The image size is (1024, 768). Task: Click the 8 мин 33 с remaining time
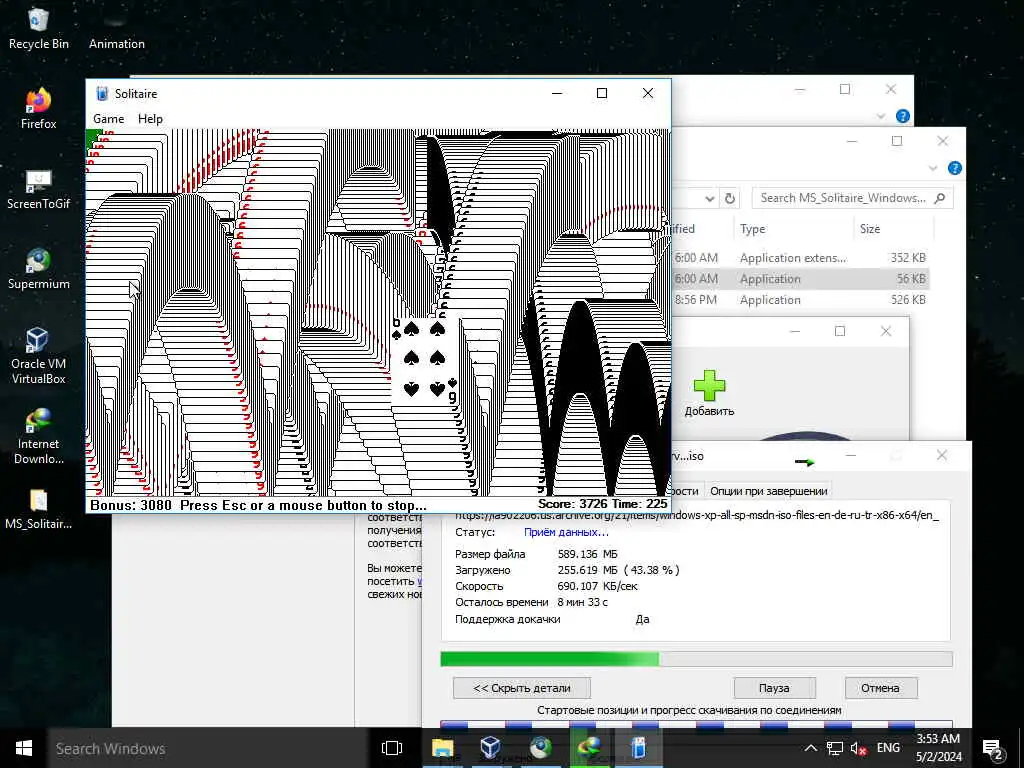tap(583, 602)
